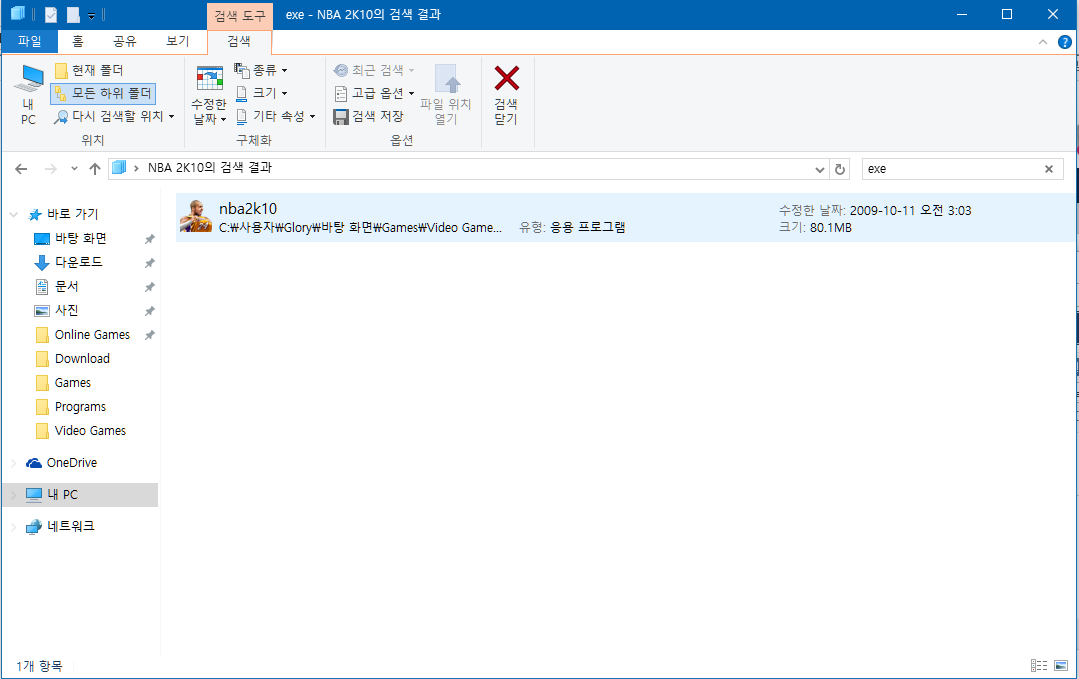Open Games folder in sidebar
The height and width of the screenshot is (679, 1079).
pos(73,382)
